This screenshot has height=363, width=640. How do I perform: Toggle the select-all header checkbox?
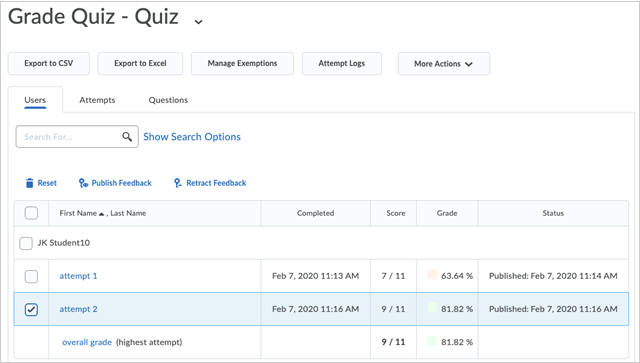[31, 213]
